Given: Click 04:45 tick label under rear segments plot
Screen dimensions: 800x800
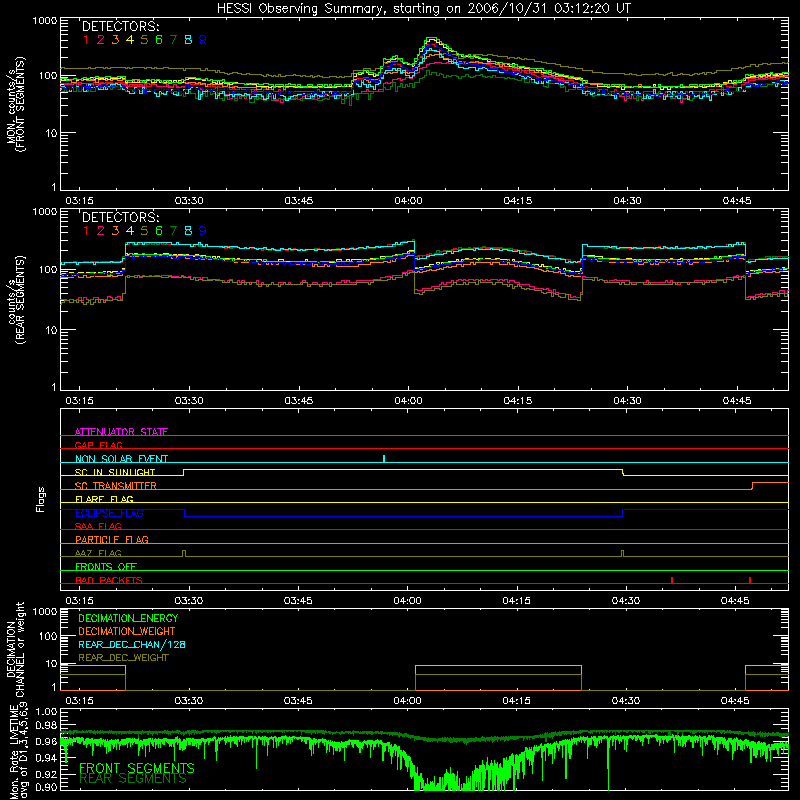Looking at the screenshot, I should tap(737, 401).
